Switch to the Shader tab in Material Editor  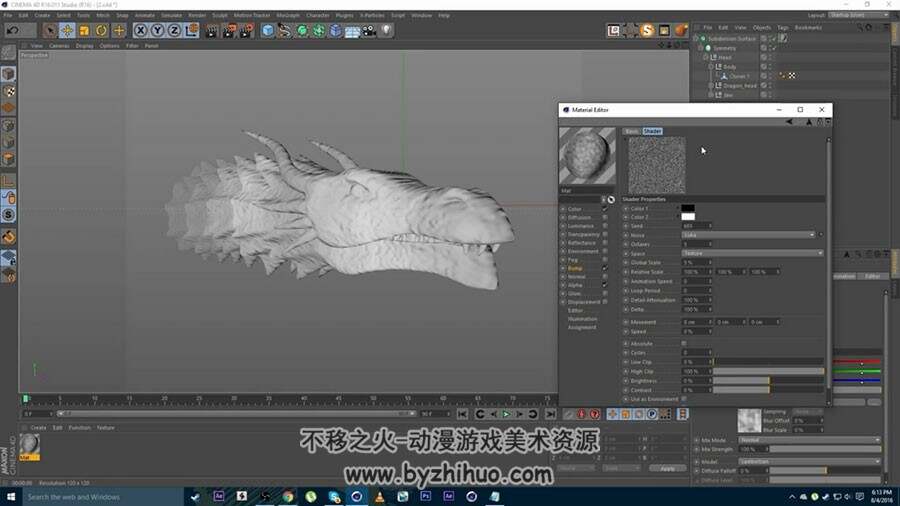(x=652, y=131)
